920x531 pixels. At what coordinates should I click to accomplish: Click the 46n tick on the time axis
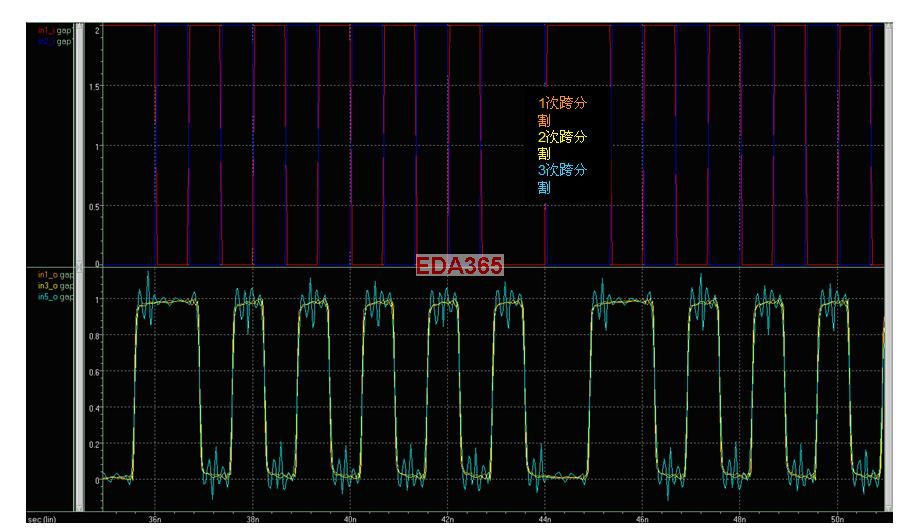(x=642, y=519)
